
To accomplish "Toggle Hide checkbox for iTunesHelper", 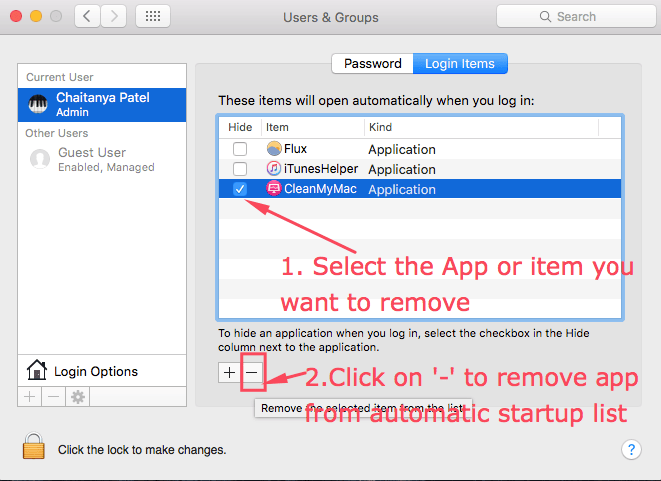I will click(240, 169).
